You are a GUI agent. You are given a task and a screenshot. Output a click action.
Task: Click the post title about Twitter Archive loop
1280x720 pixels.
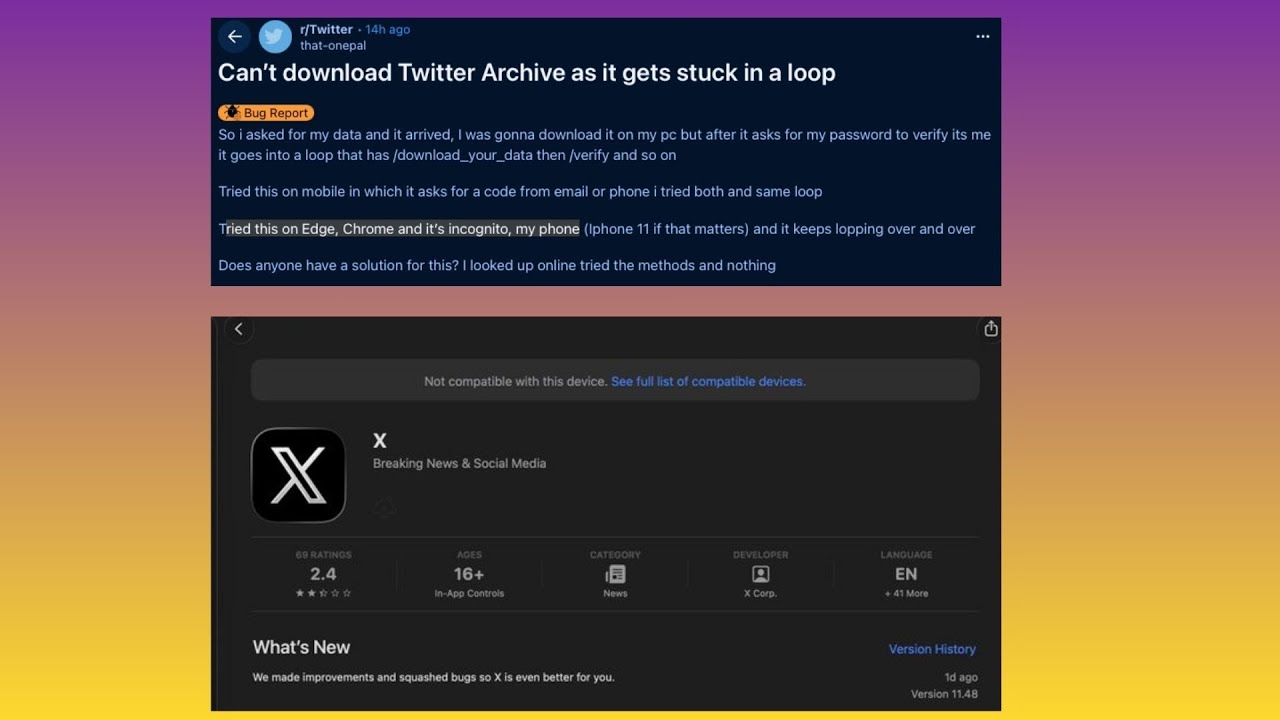527,73
